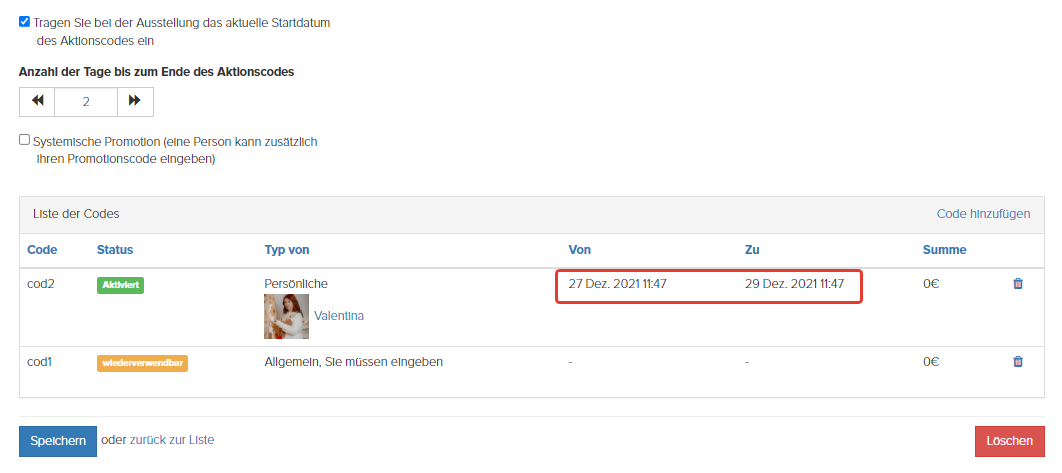This screenshot has height=473, width=1062.
Task: Click the days count input field
Action: [86, 102]
